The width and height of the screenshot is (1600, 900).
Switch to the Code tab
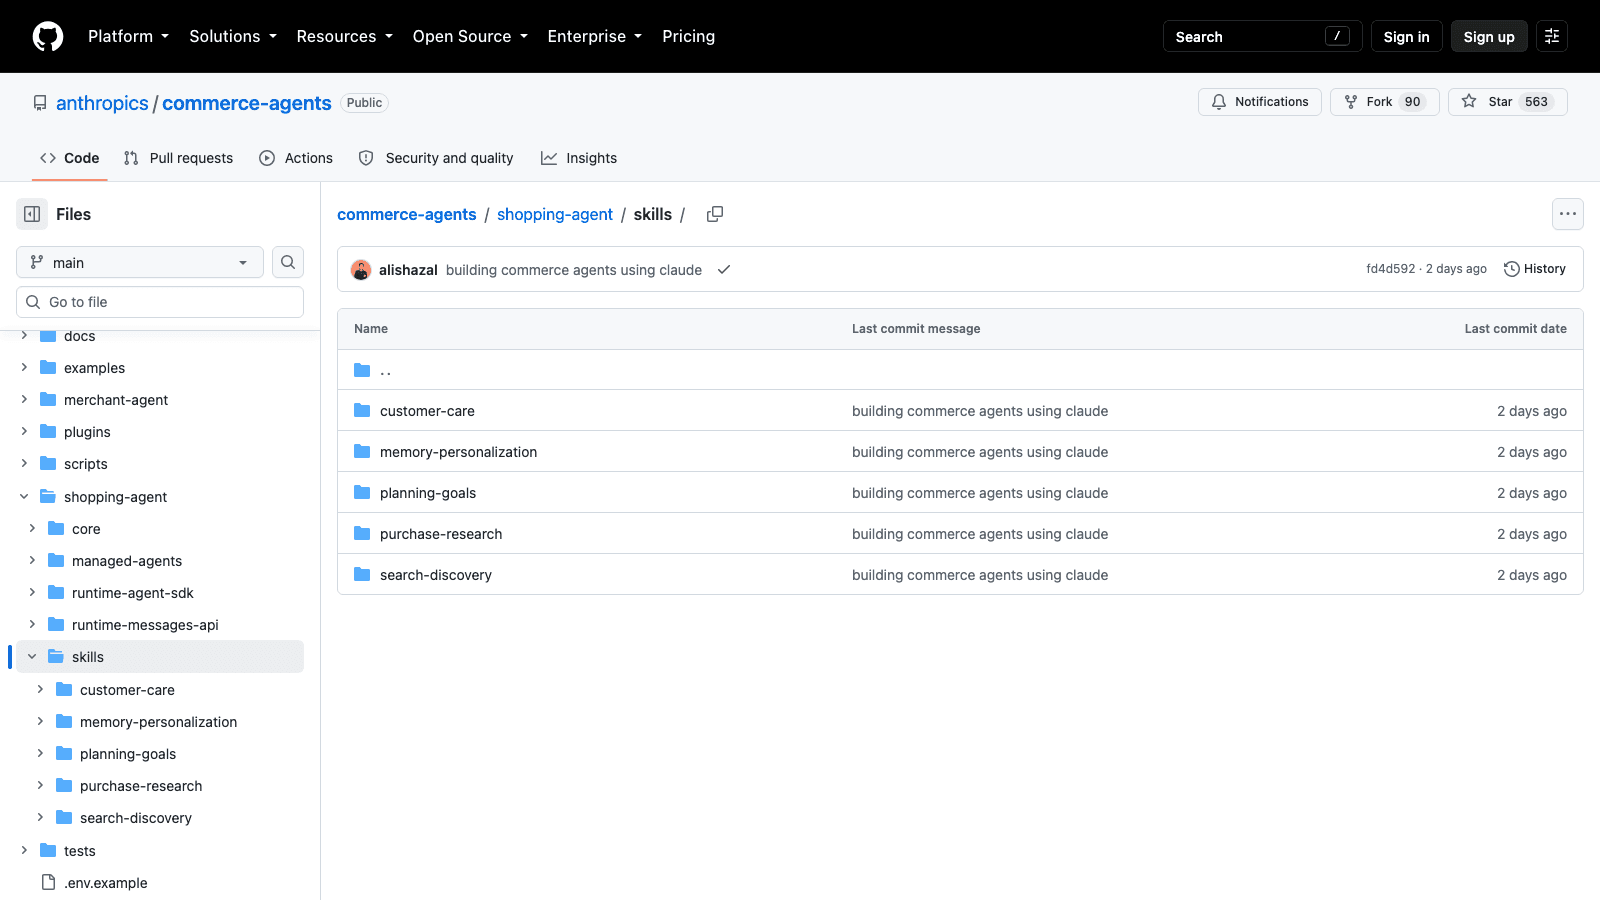[x=70, y=158]
